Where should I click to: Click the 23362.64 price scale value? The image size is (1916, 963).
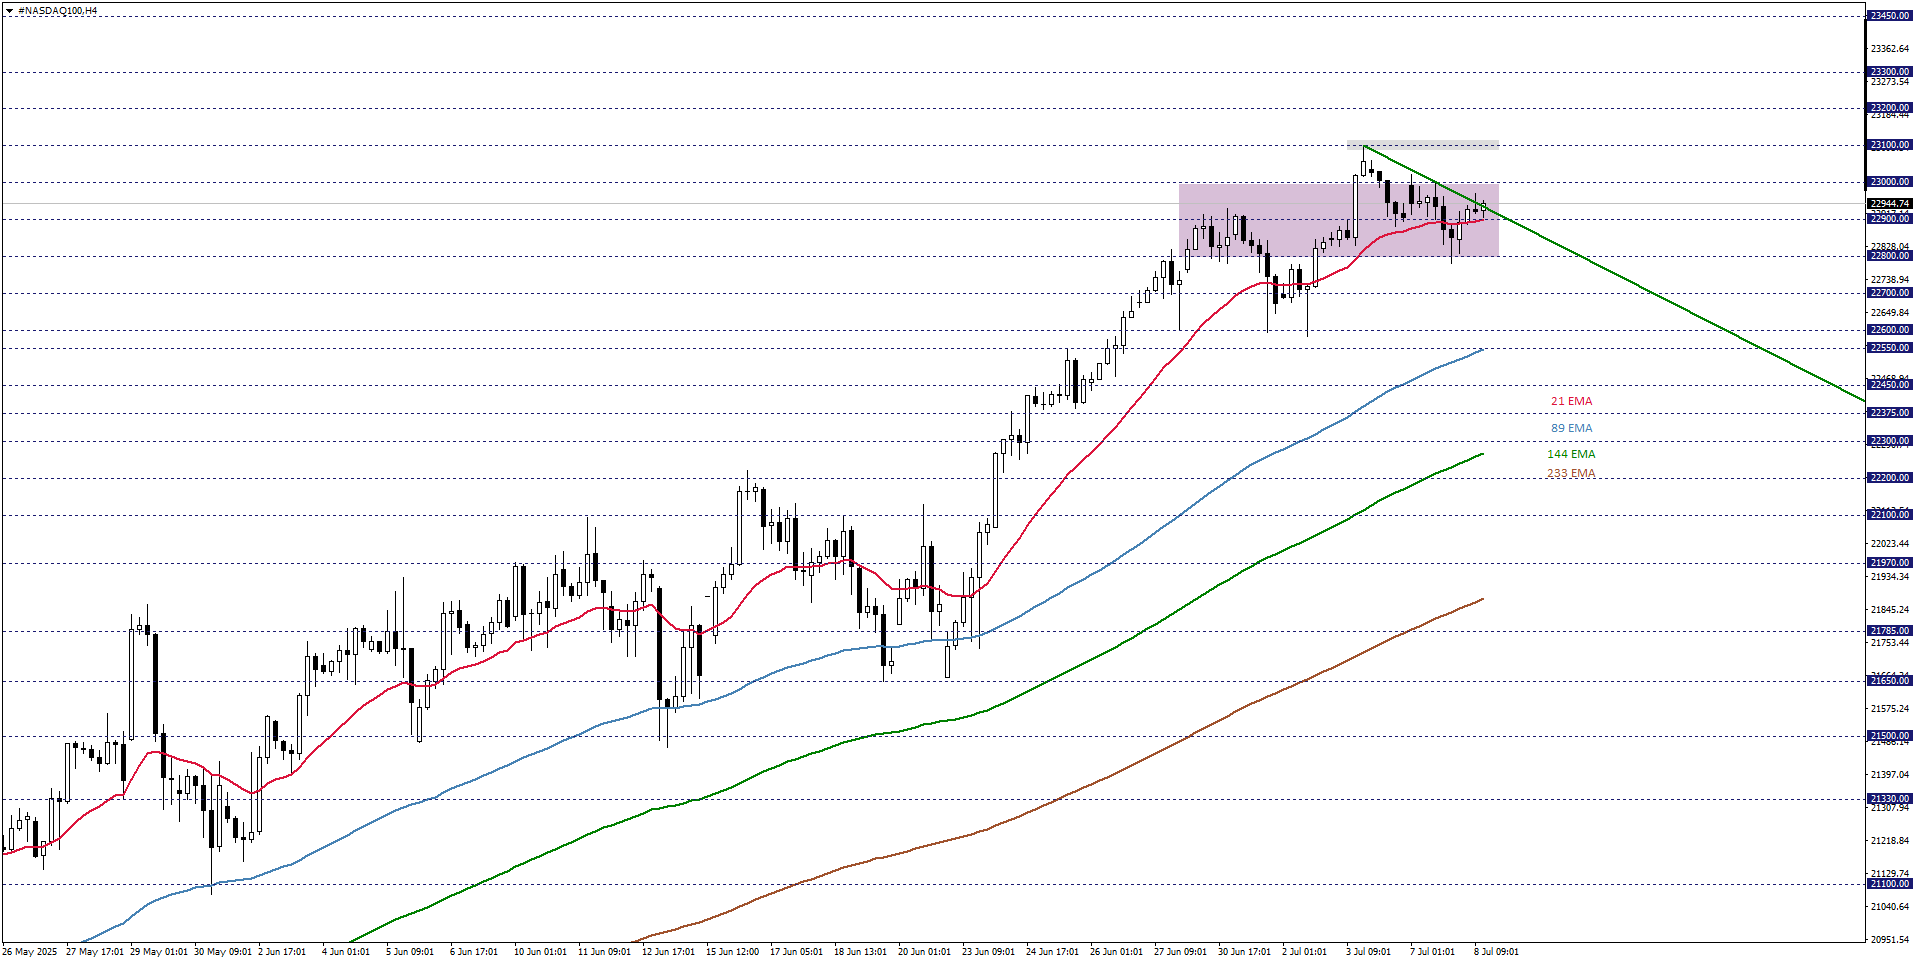pos(1889,49)
